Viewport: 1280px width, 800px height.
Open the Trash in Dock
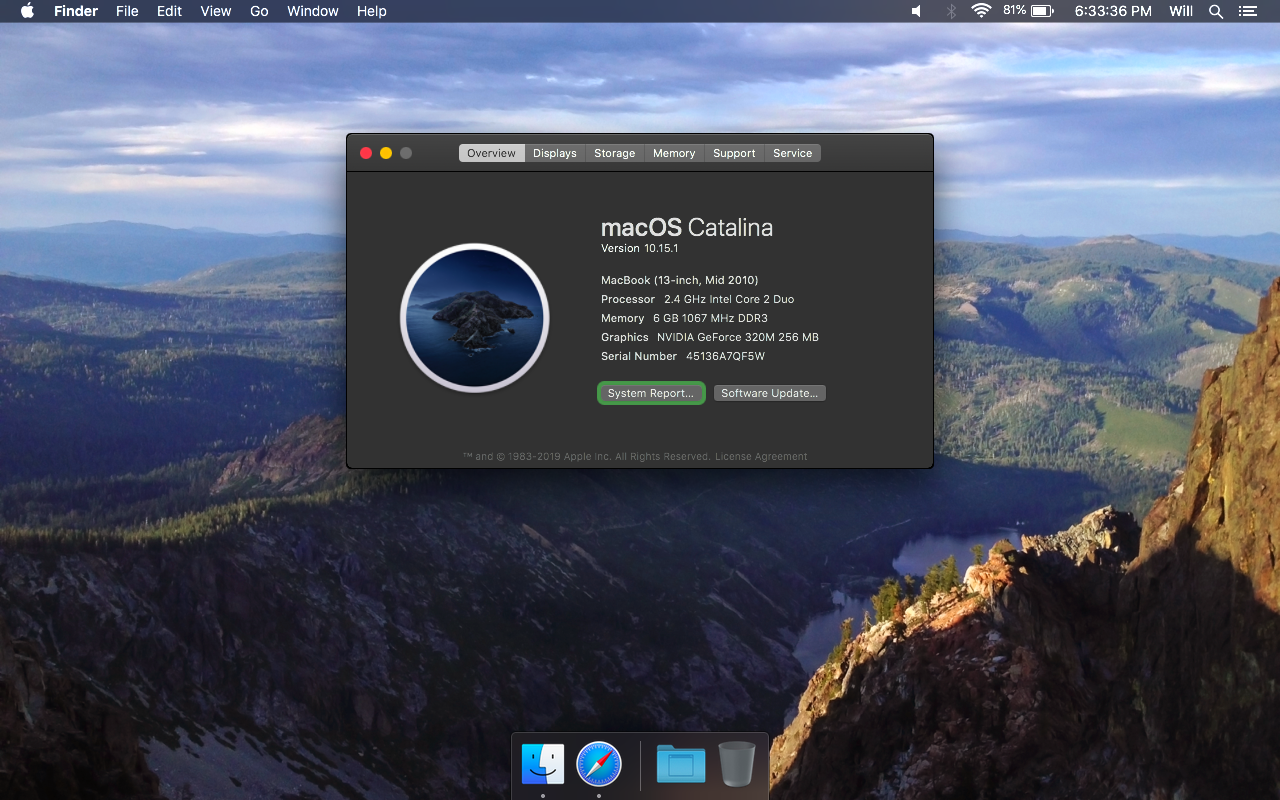click(x=737, y=765)
